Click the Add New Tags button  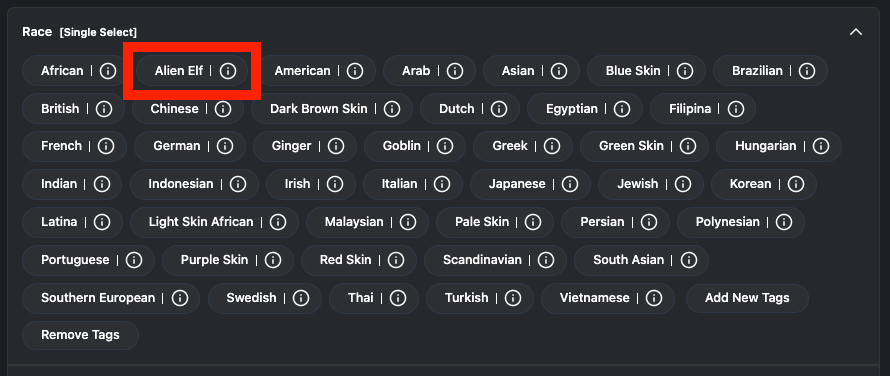[x=747, y=298]
